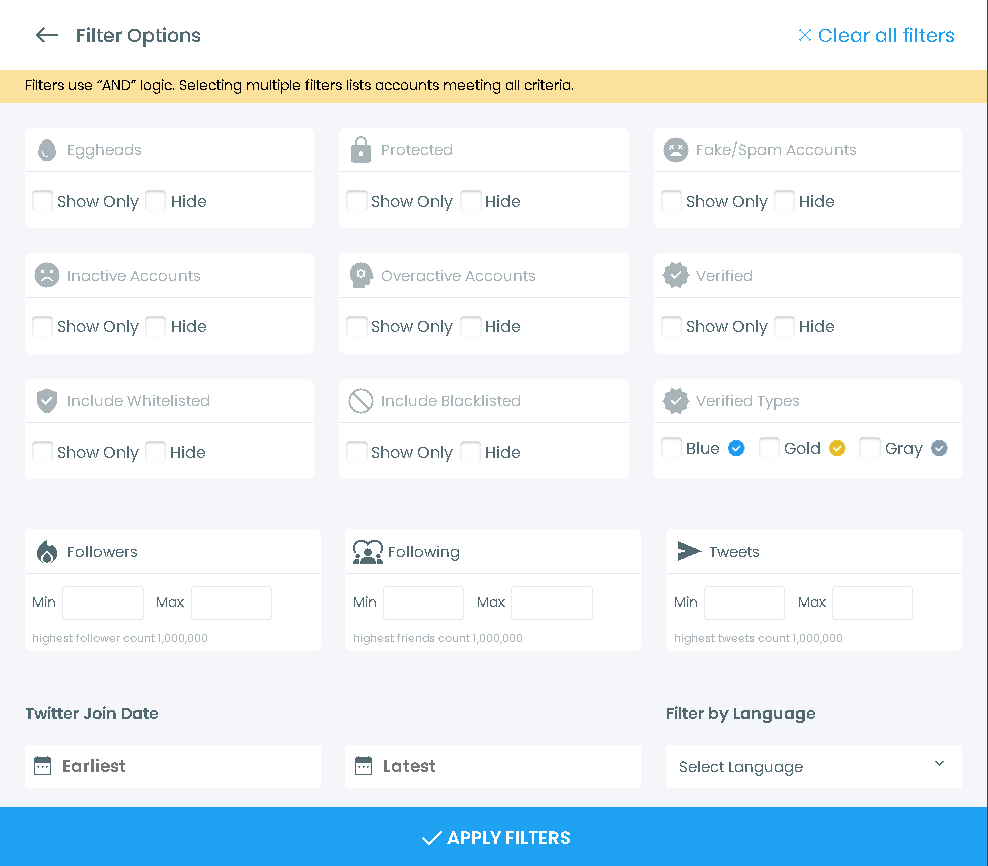The height and width of the screenshot is (866, 988).
Task: Click the back arrow at top left
Action: point(46,35)
